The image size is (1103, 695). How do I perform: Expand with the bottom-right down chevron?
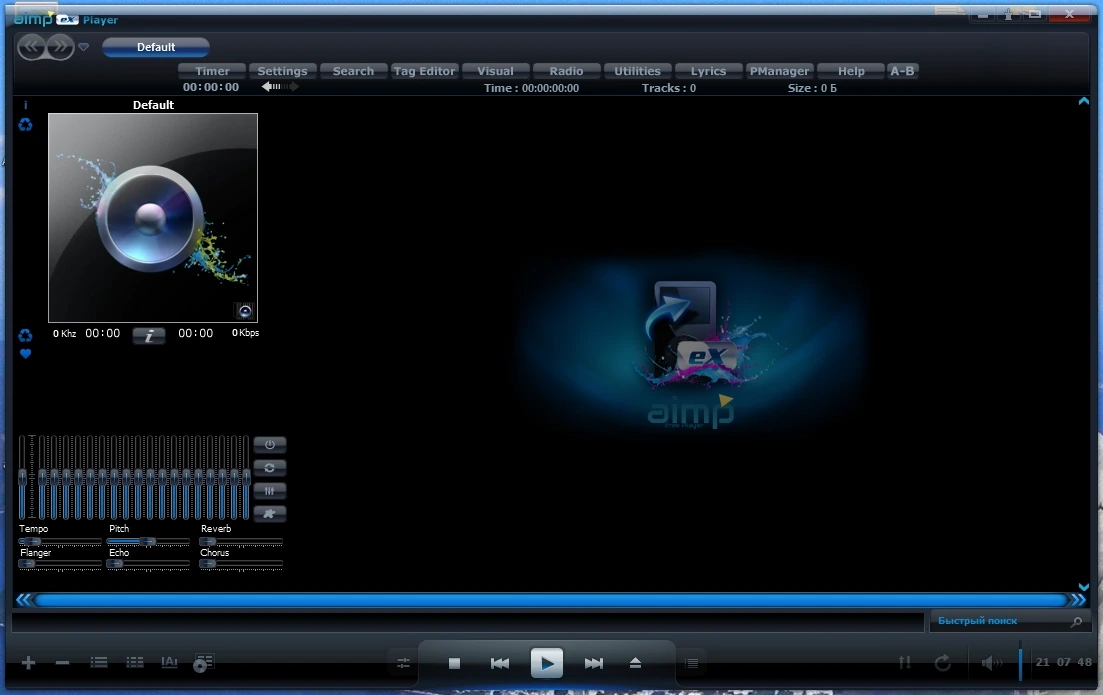(x=1084, y=587)
